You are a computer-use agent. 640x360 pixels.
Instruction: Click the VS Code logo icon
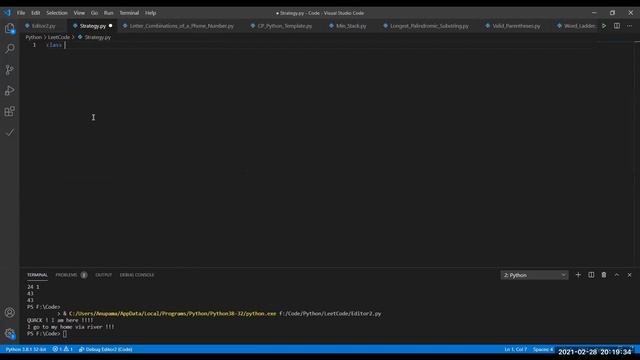click(x=7, y=13)
